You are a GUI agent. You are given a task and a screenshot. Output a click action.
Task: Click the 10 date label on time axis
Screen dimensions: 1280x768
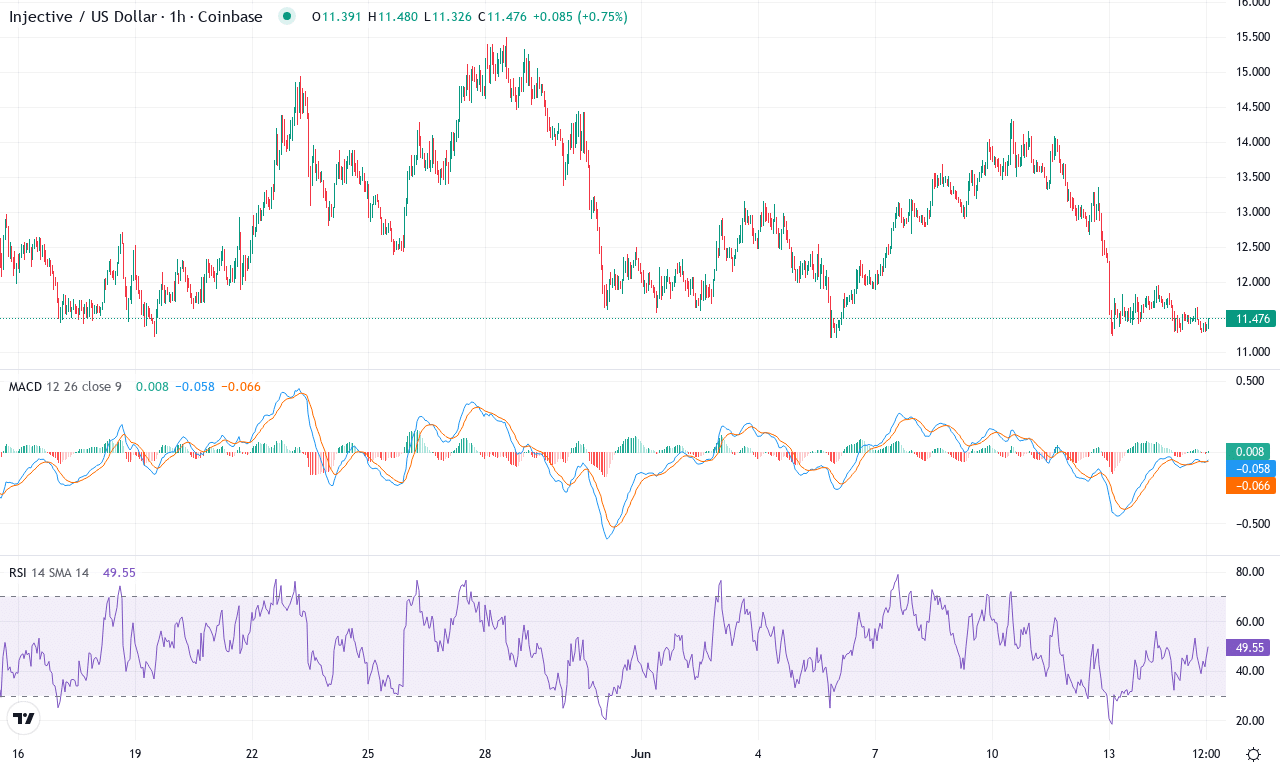[992, 753]
